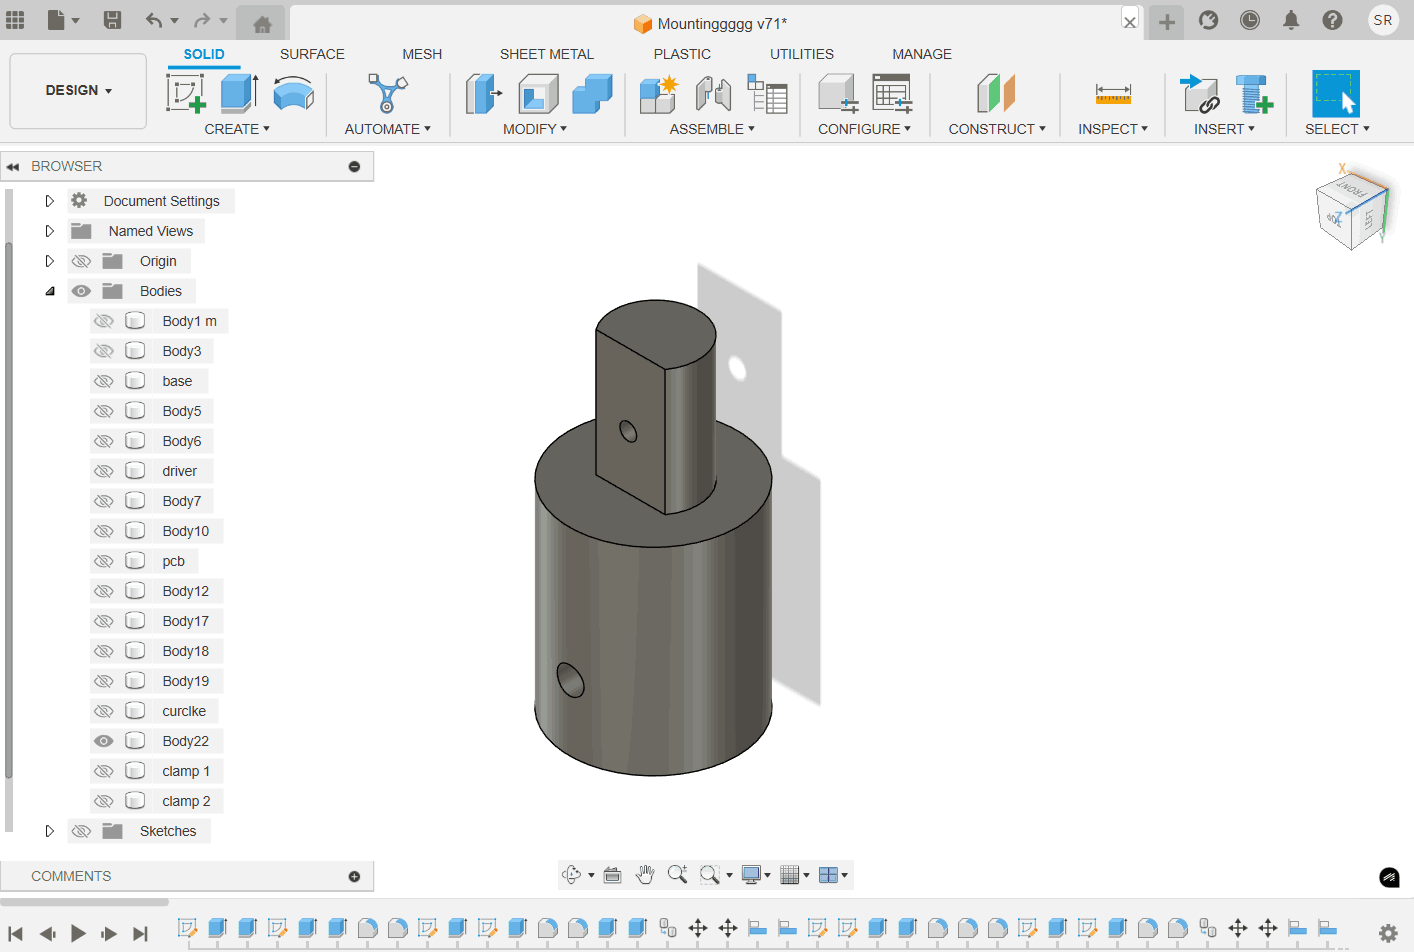Open the Help question mark
The width and height of the screenshot is (1414, 952).
[x=1332, y=20]
